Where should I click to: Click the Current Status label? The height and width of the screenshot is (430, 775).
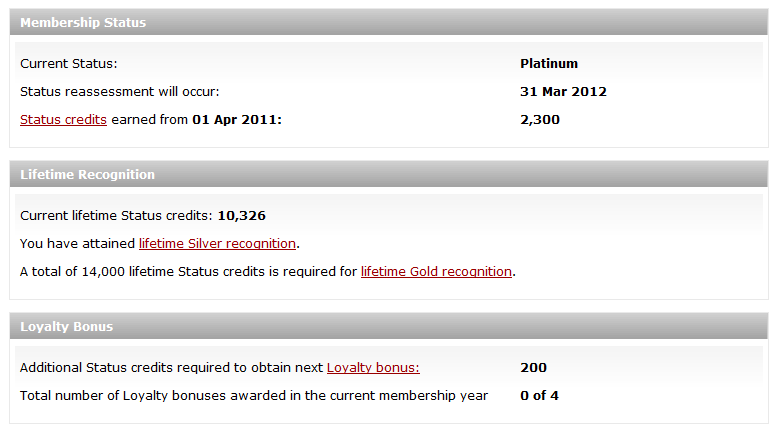click(69, 64)
